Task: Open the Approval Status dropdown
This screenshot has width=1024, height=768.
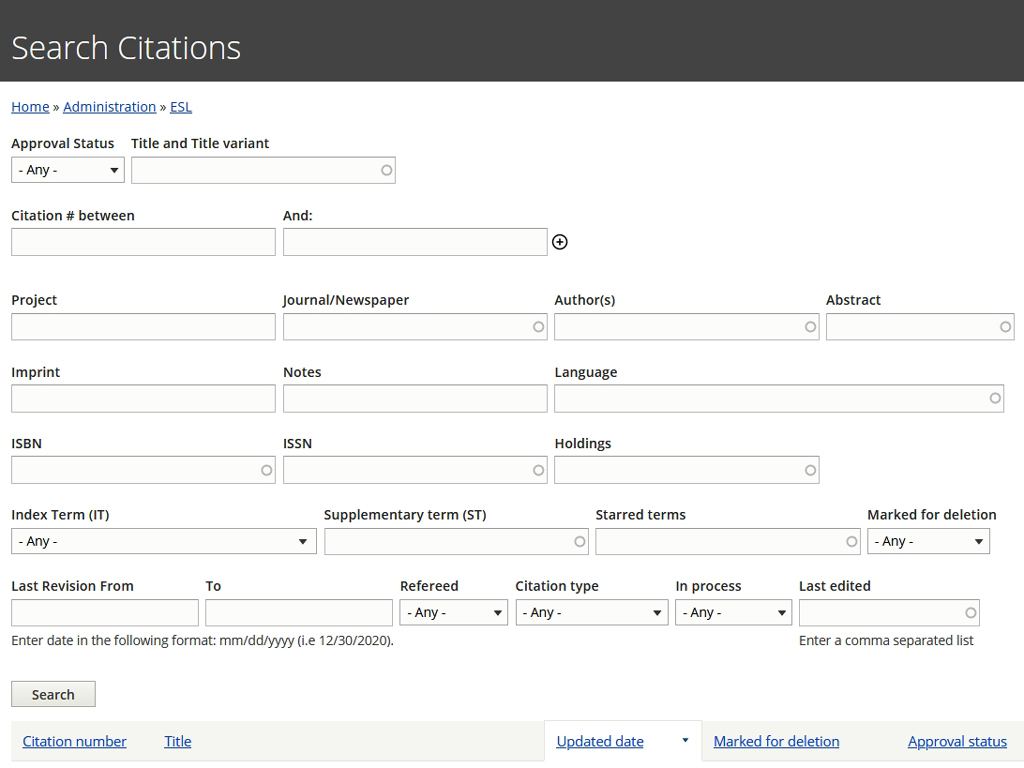Action: pyautogui.click(x=67, y=170)
